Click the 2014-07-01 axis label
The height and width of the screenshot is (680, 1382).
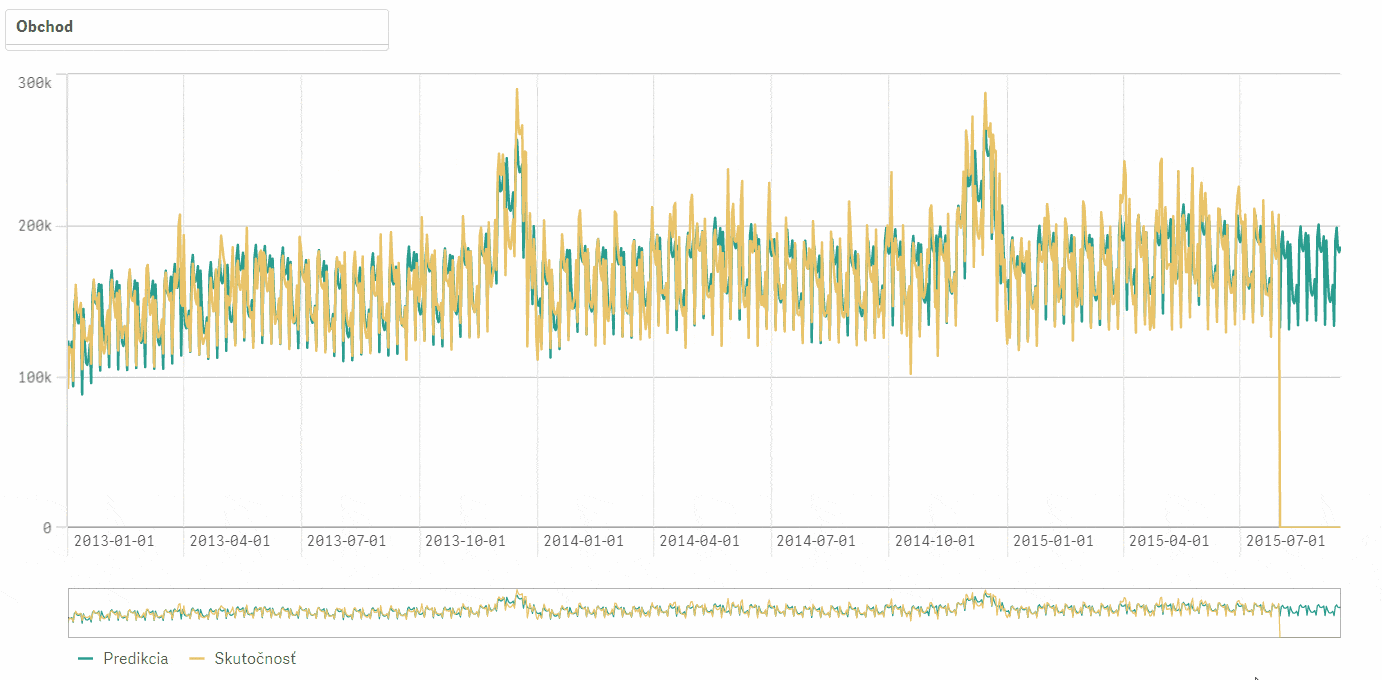coord(816,541)
